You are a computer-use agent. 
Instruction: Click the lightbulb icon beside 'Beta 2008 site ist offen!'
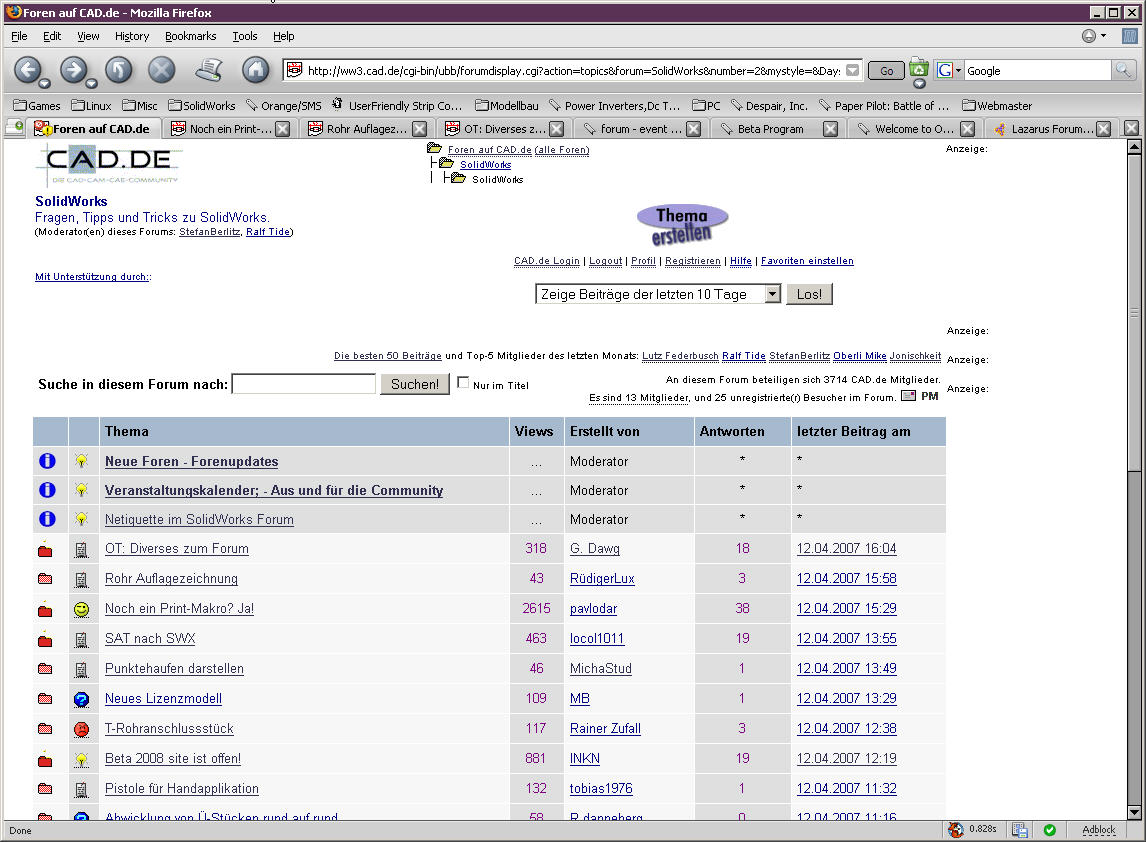pos(81,759)
